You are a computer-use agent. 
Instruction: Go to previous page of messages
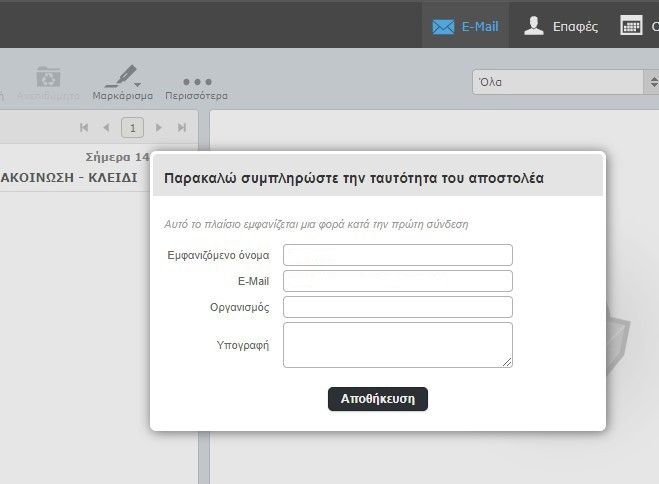coord(106,127)
